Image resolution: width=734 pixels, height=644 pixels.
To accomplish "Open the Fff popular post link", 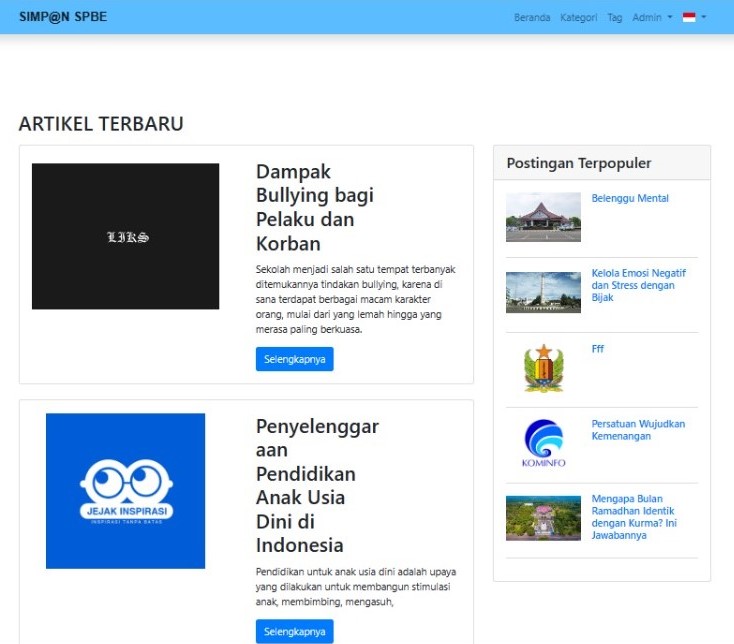I will pyautogui.click(x=598, y=349).
